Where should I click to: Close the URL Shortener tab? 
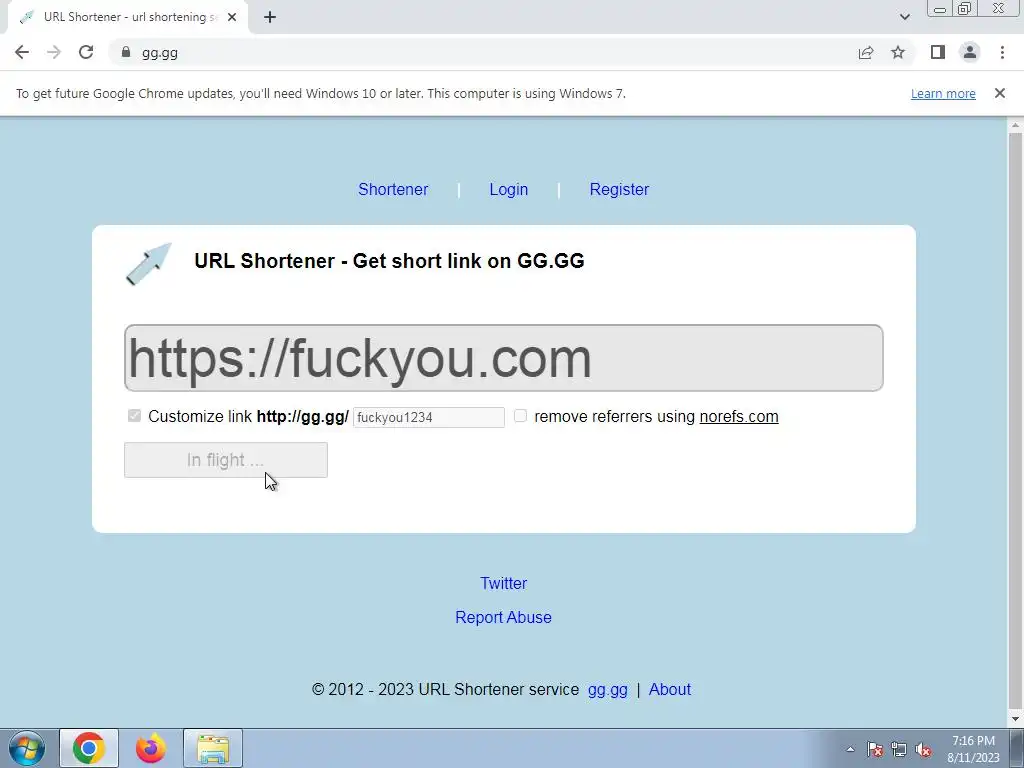coord(232,17)
